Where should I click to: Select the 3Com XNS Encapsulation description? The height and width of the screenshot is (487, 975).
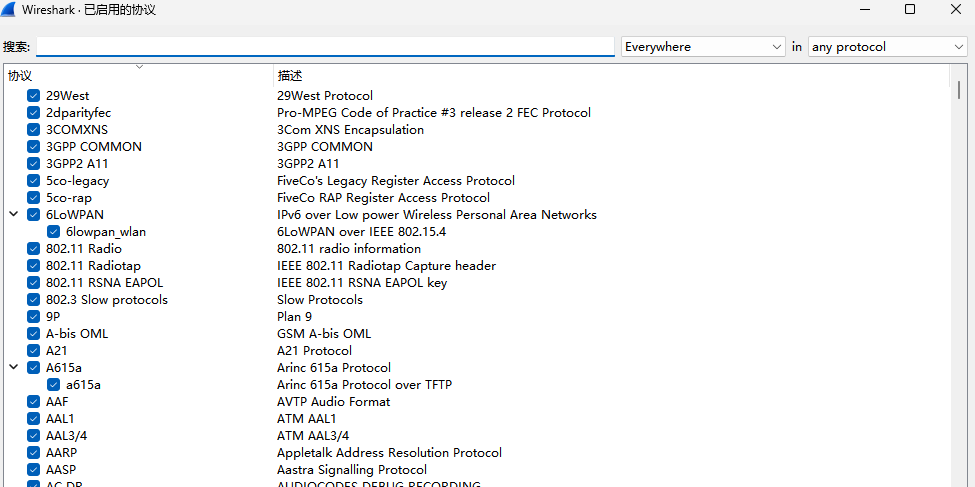350,130
